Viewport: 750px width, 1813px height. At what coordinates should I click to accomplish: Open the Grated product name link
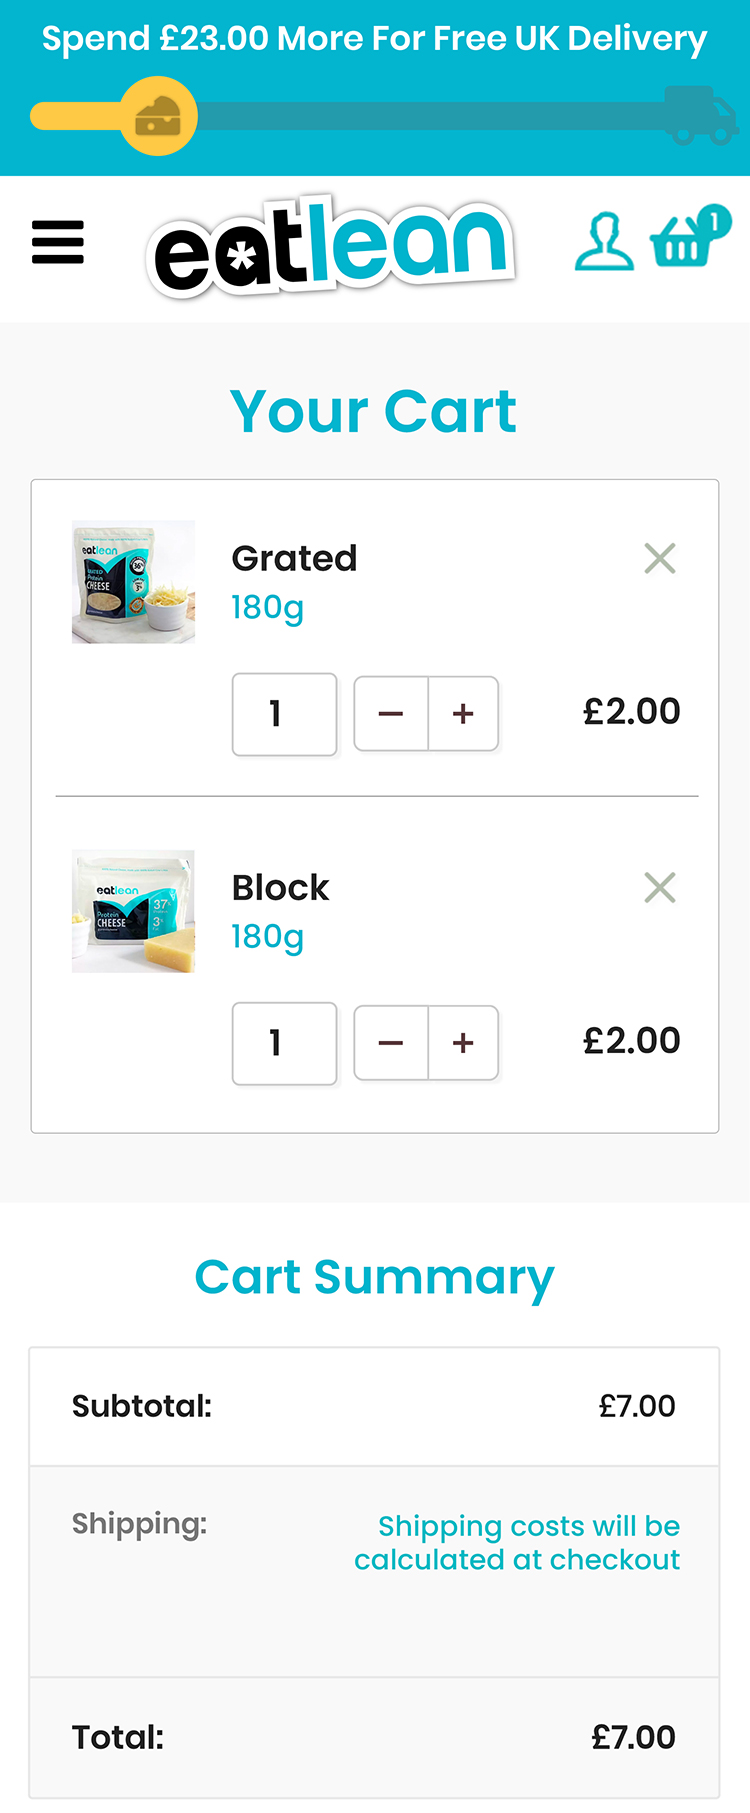294,558
